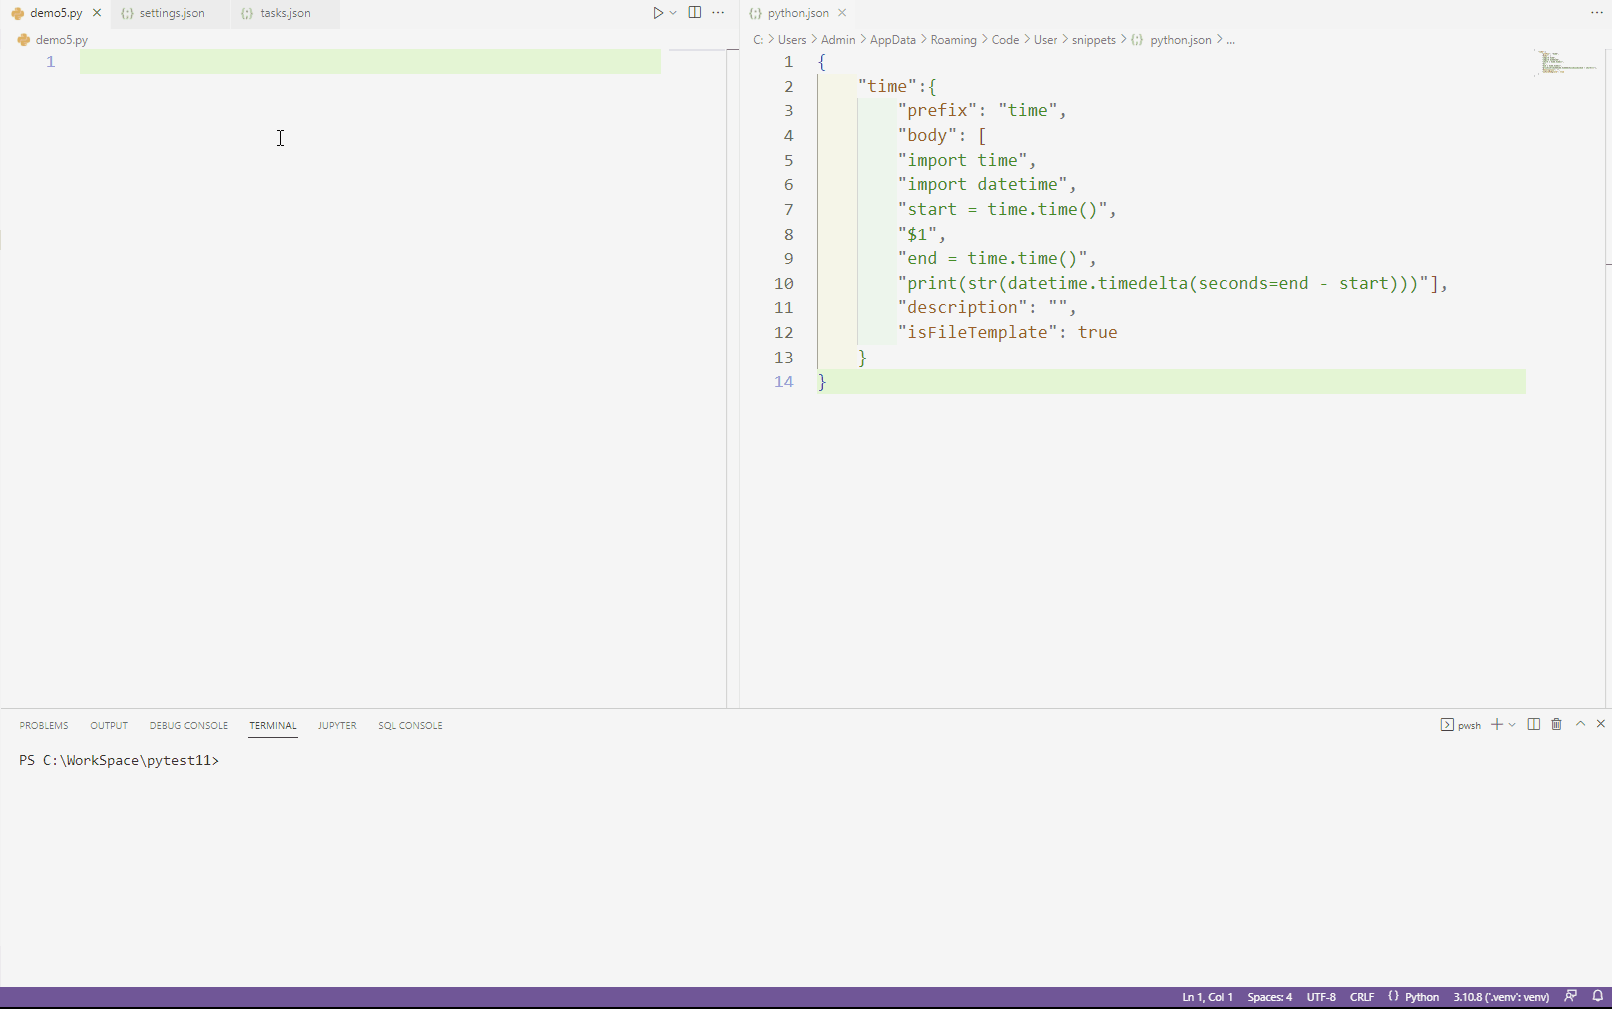Select the DEBUG CONSOLE panel tab
The height and width of the screenshot is (1009, 1612).
[x=188, y=725]
